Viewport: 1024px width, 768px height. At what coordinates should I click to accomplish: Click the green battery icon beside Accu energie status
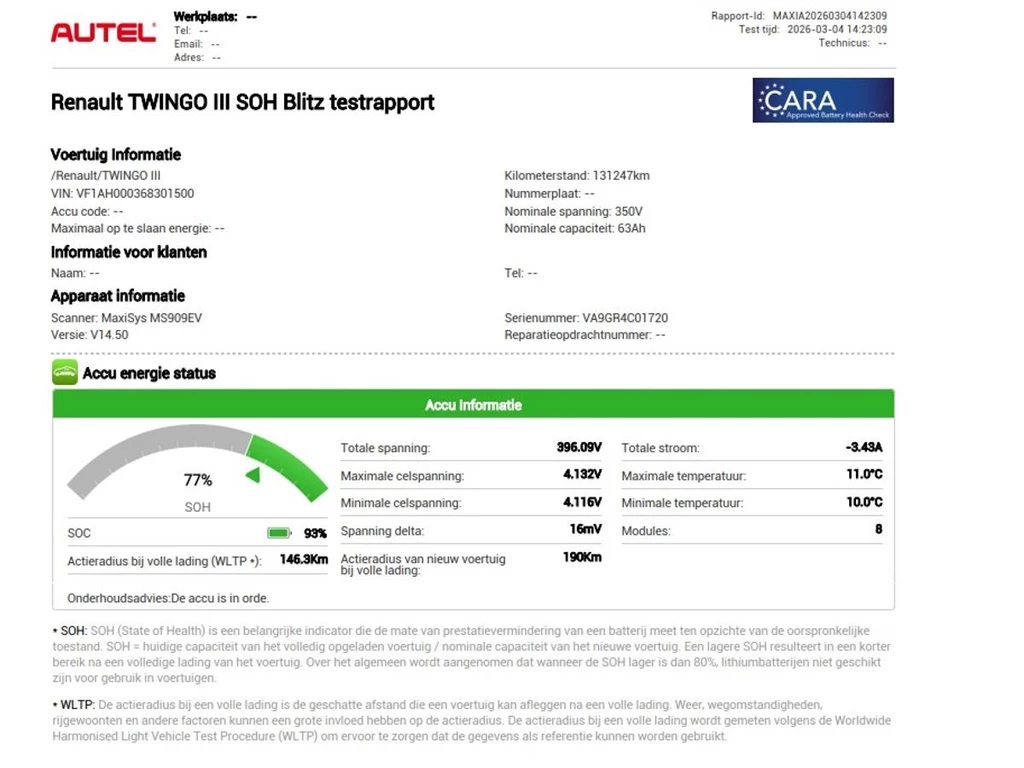[x=64, y=373]
